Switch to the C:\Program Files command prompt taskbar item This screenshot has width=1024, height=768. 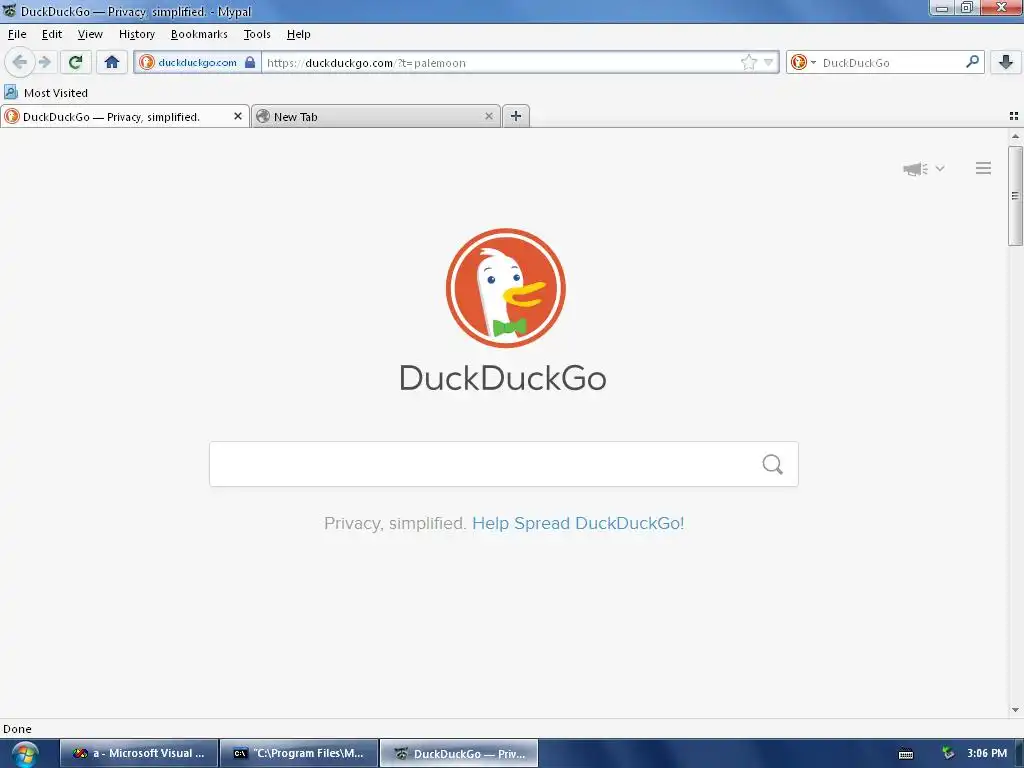tap(299, 753)
